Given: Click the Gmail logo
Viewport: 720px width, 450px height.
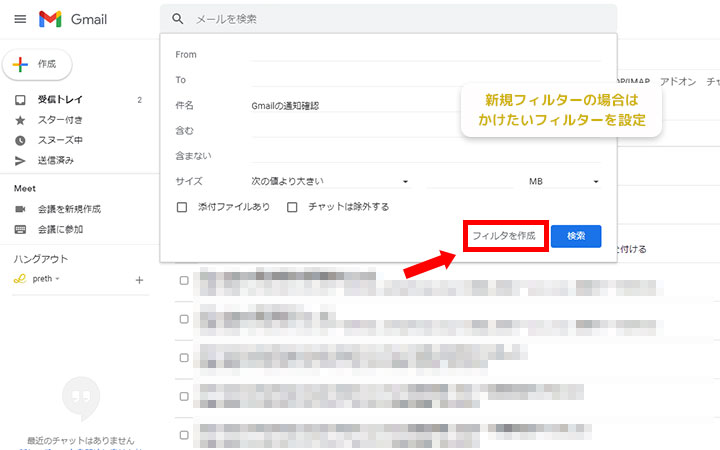Looking at the screenshot, I should click(73, 19).
